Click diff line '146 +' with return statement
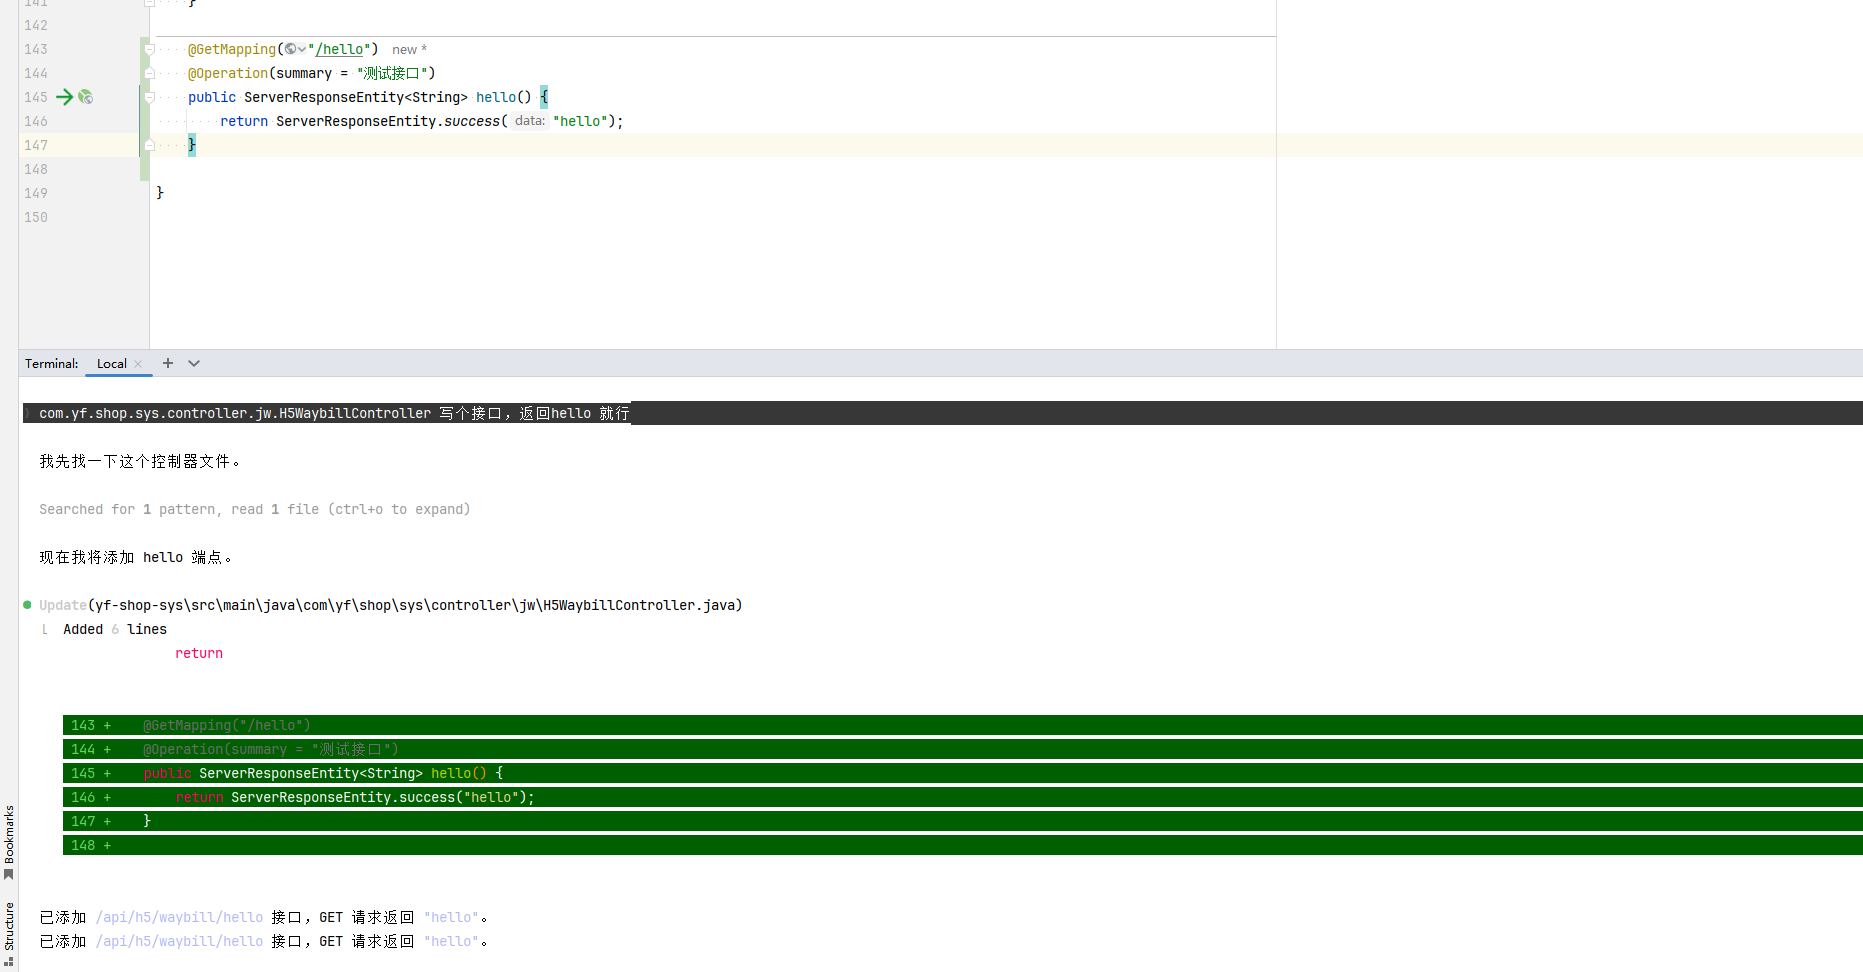This screenshot has width=1863, height=972. pos(962,797)
